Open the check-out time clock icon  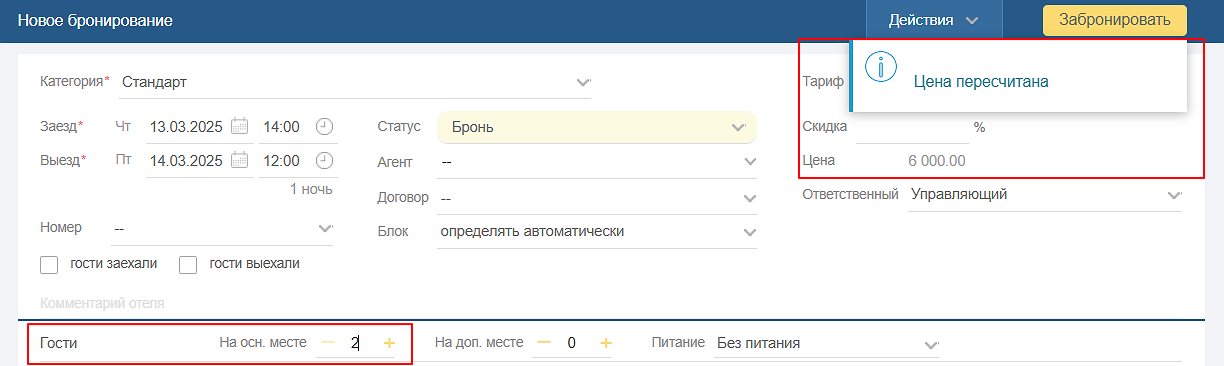click(324, 160)
